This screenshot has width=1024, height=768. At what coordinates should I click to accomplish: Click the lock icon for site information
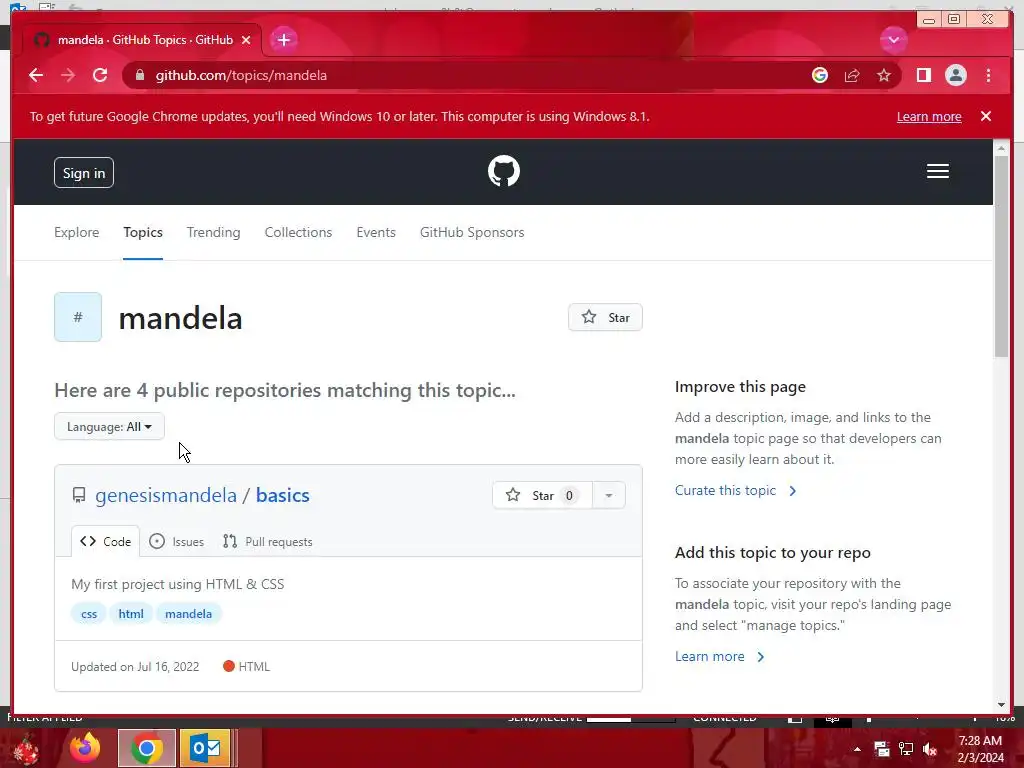[x=139, y=75]
